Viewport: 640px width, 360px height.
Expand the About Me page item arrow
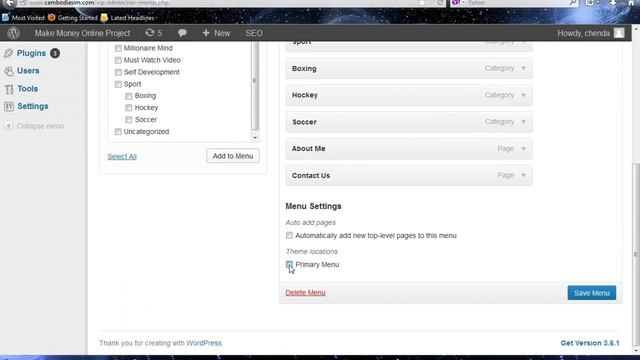point(524,149)
